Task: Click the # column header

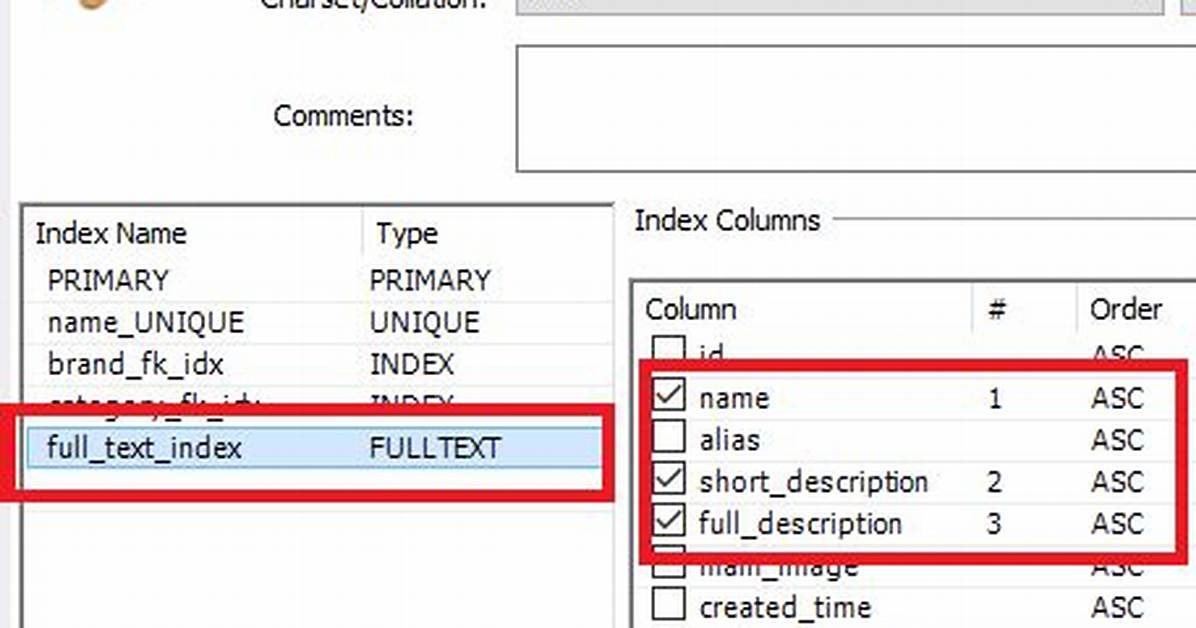Action: 996,309
